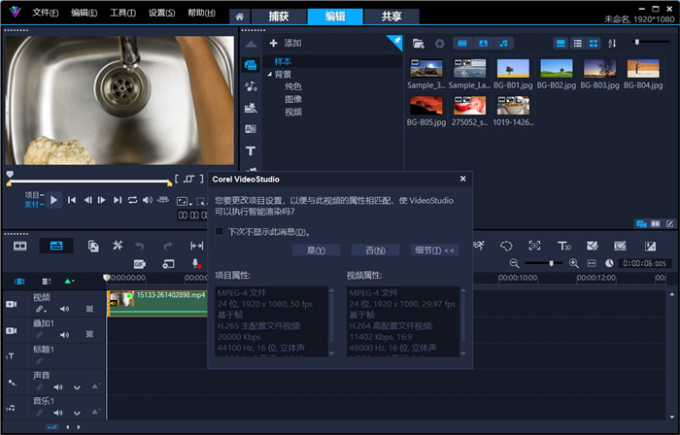Open media library panel icon
This screenshot has width=680, height=435.
click(251, 65)
